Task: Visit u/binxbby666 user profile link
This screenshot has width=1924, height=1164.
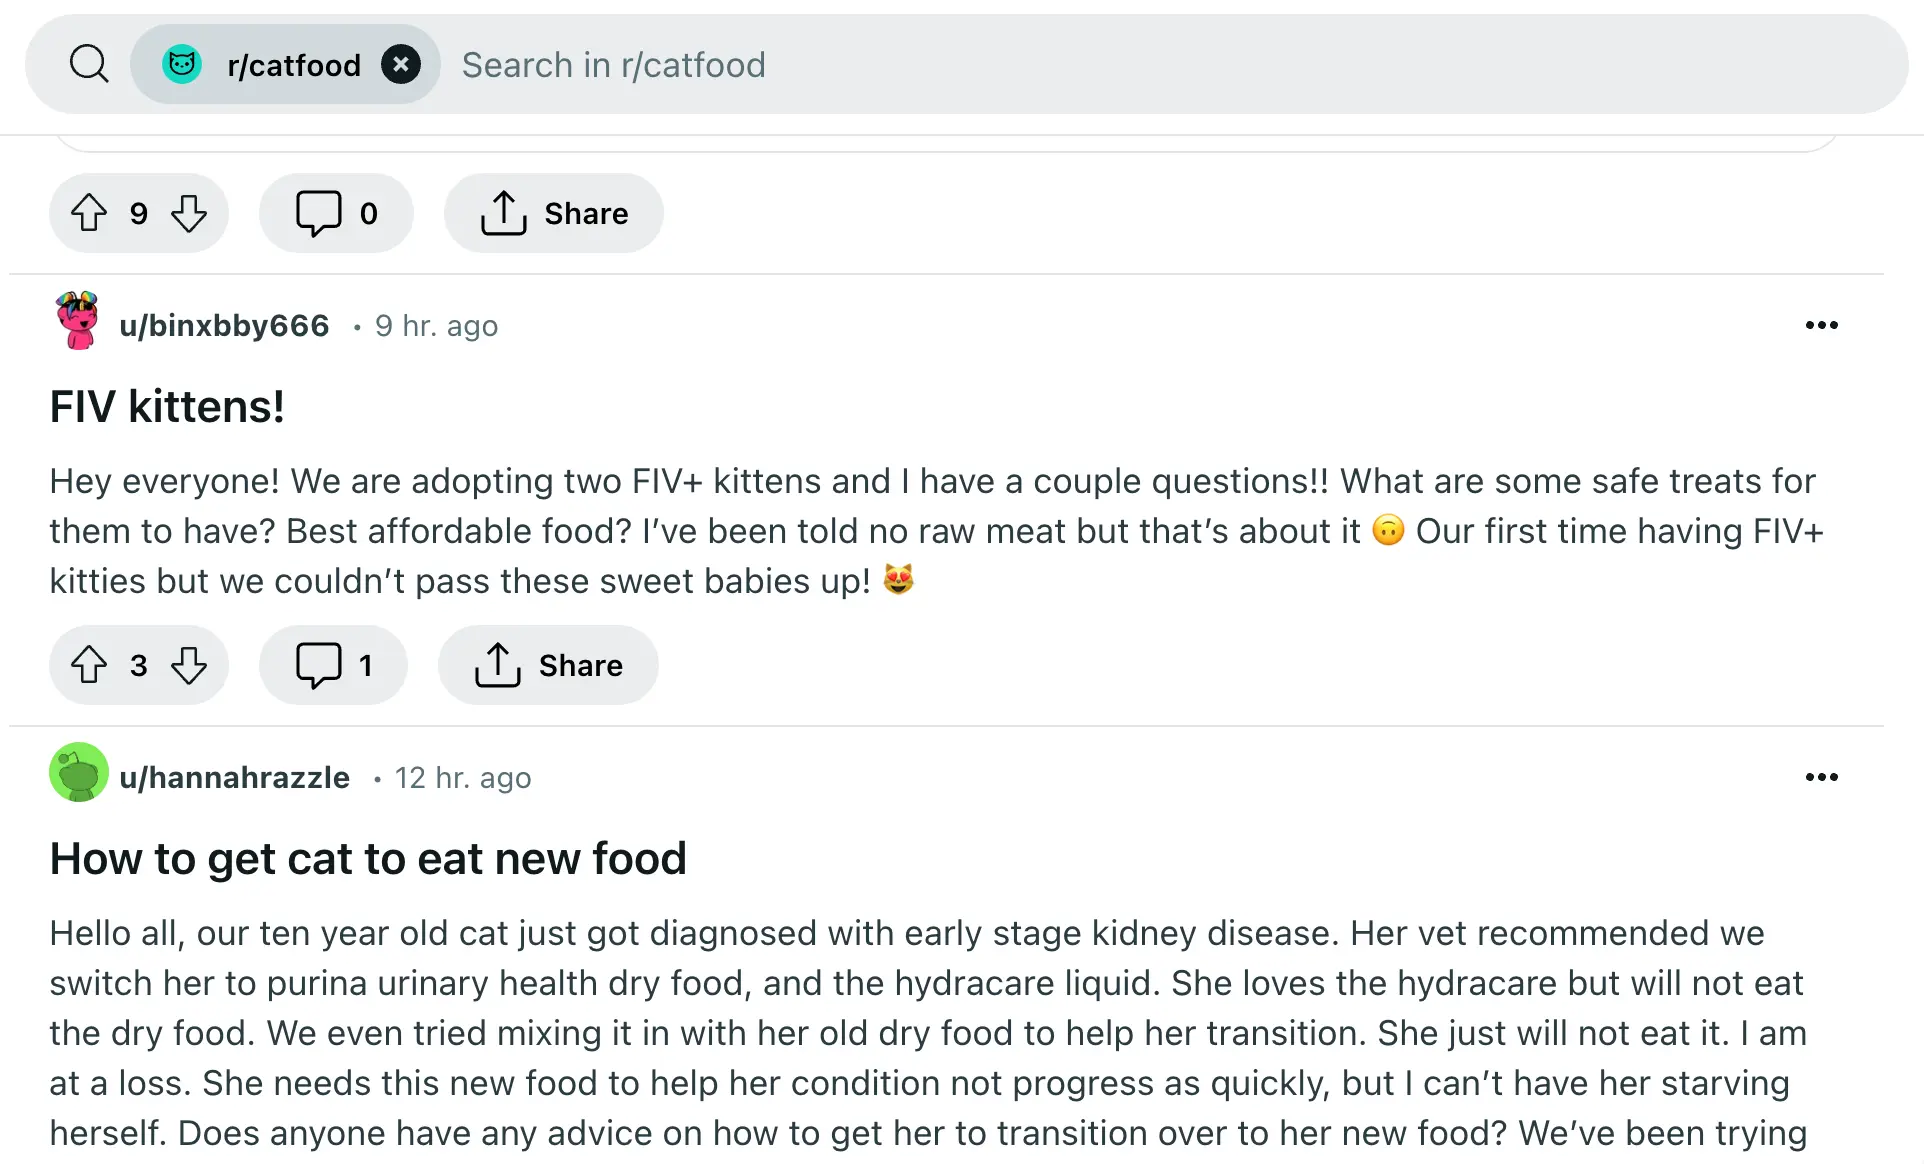Action: click(224, 326)
